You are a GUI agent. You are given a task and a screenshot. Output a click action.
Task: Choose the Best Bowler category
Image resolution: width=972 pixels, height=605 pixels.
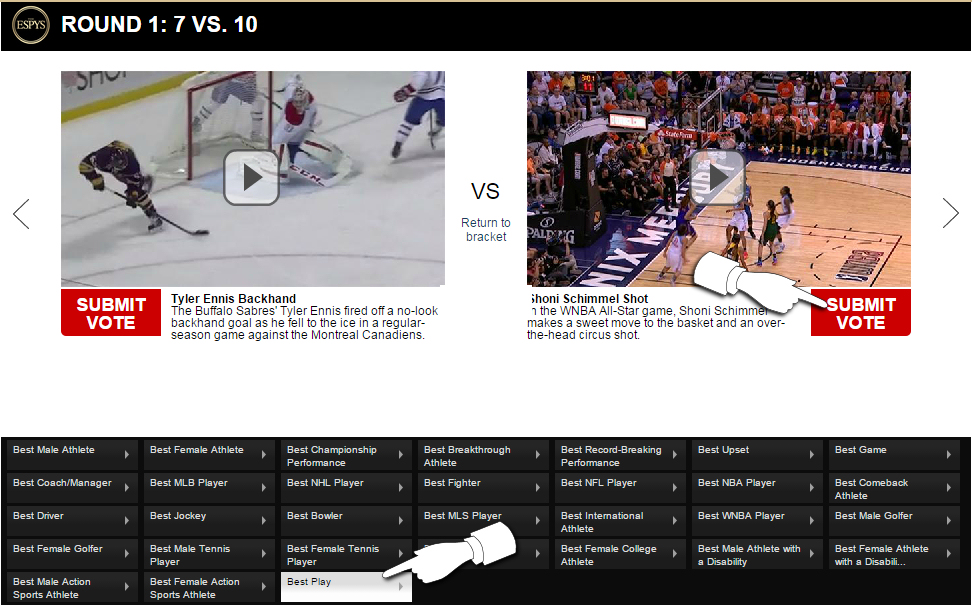click(x=346, y=520)
